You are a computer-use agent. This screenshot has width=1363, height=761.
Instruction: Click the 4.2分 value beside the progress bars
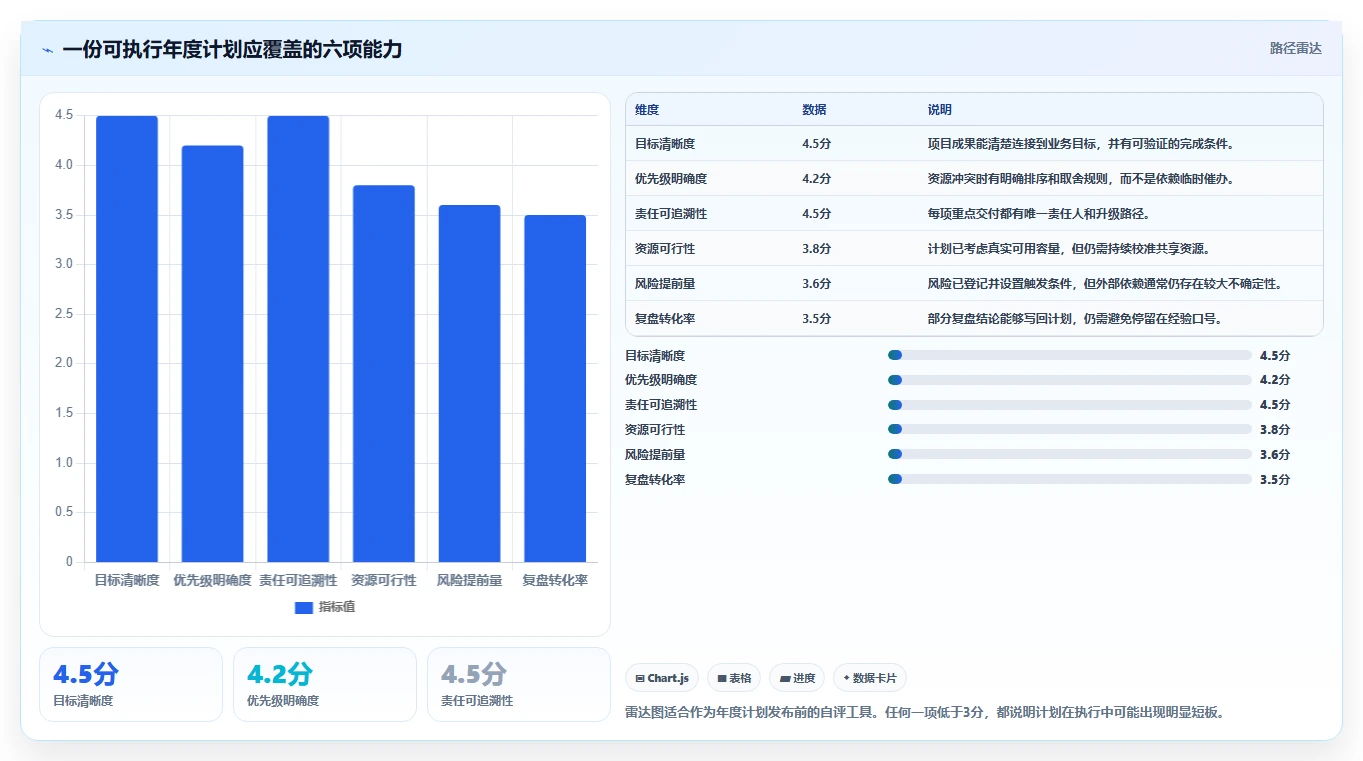tap(1275, 380)
